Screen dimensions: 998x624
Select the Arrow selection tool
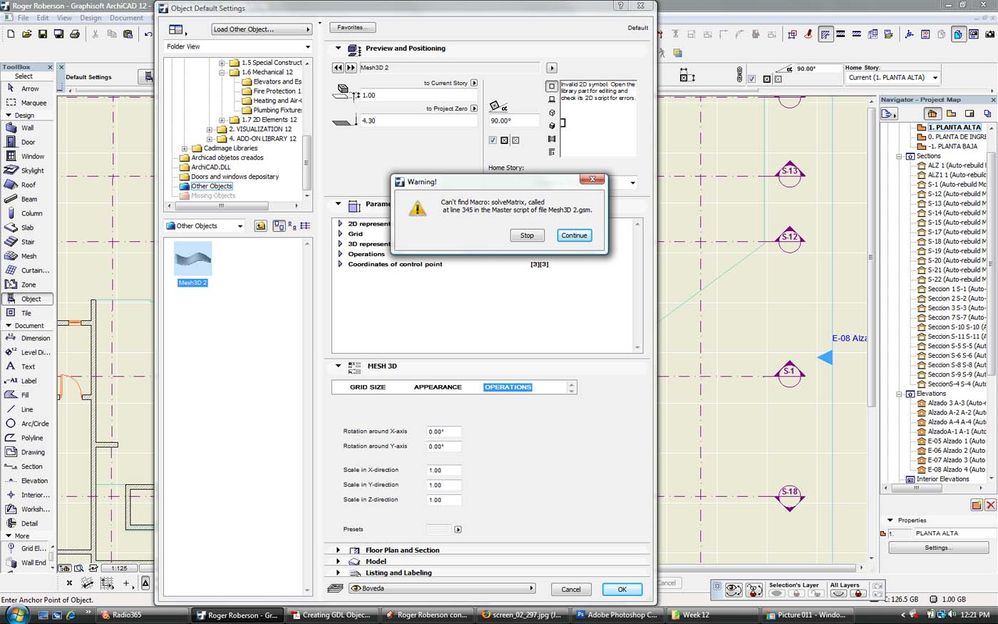(29, 88)
